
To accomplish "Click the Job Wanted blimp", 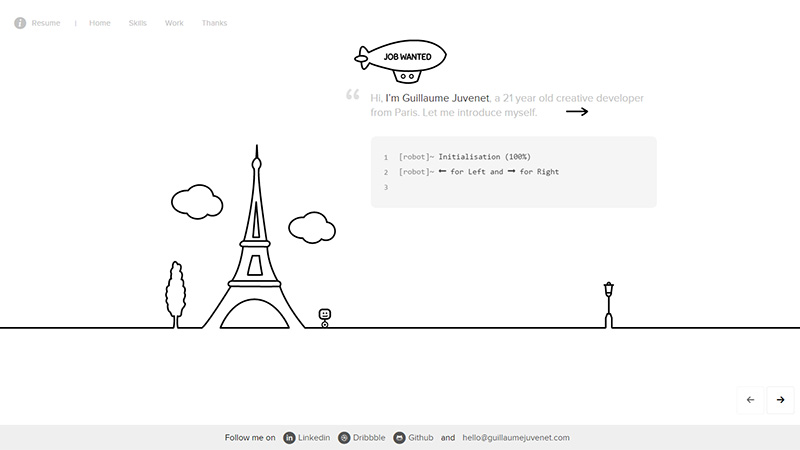I will pos(403,60).
